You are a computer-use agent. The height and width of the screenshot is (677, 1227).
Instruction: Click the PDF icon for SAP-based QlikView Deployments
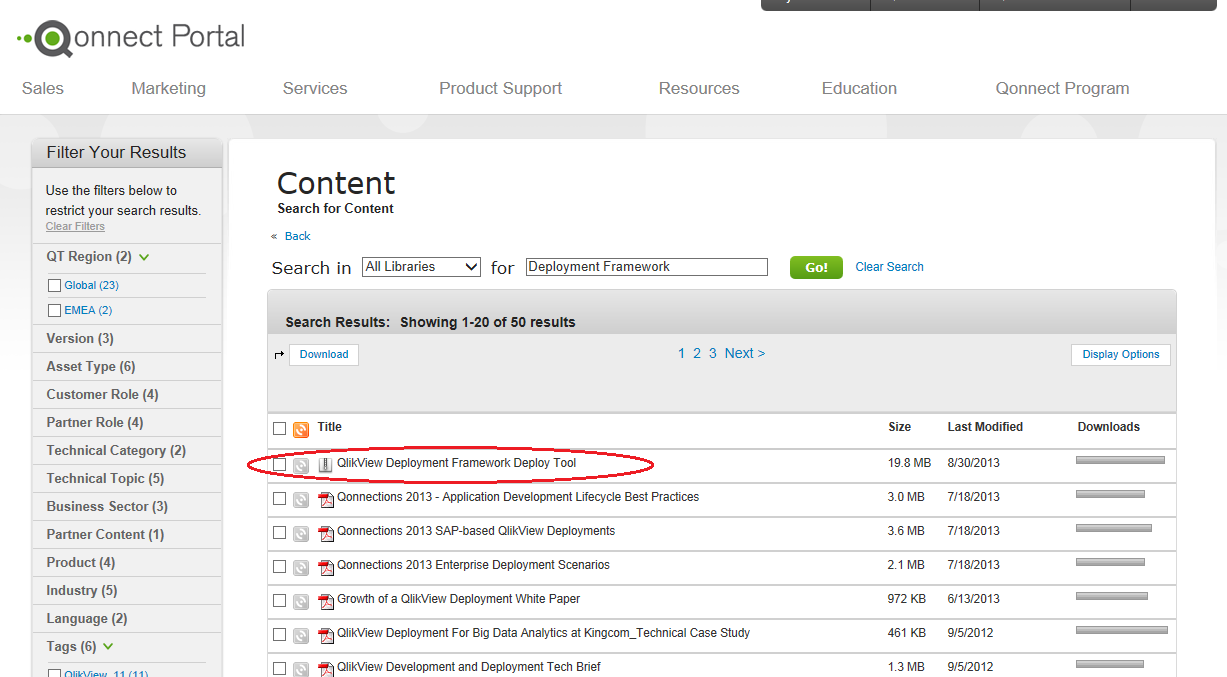click(326, 533)
